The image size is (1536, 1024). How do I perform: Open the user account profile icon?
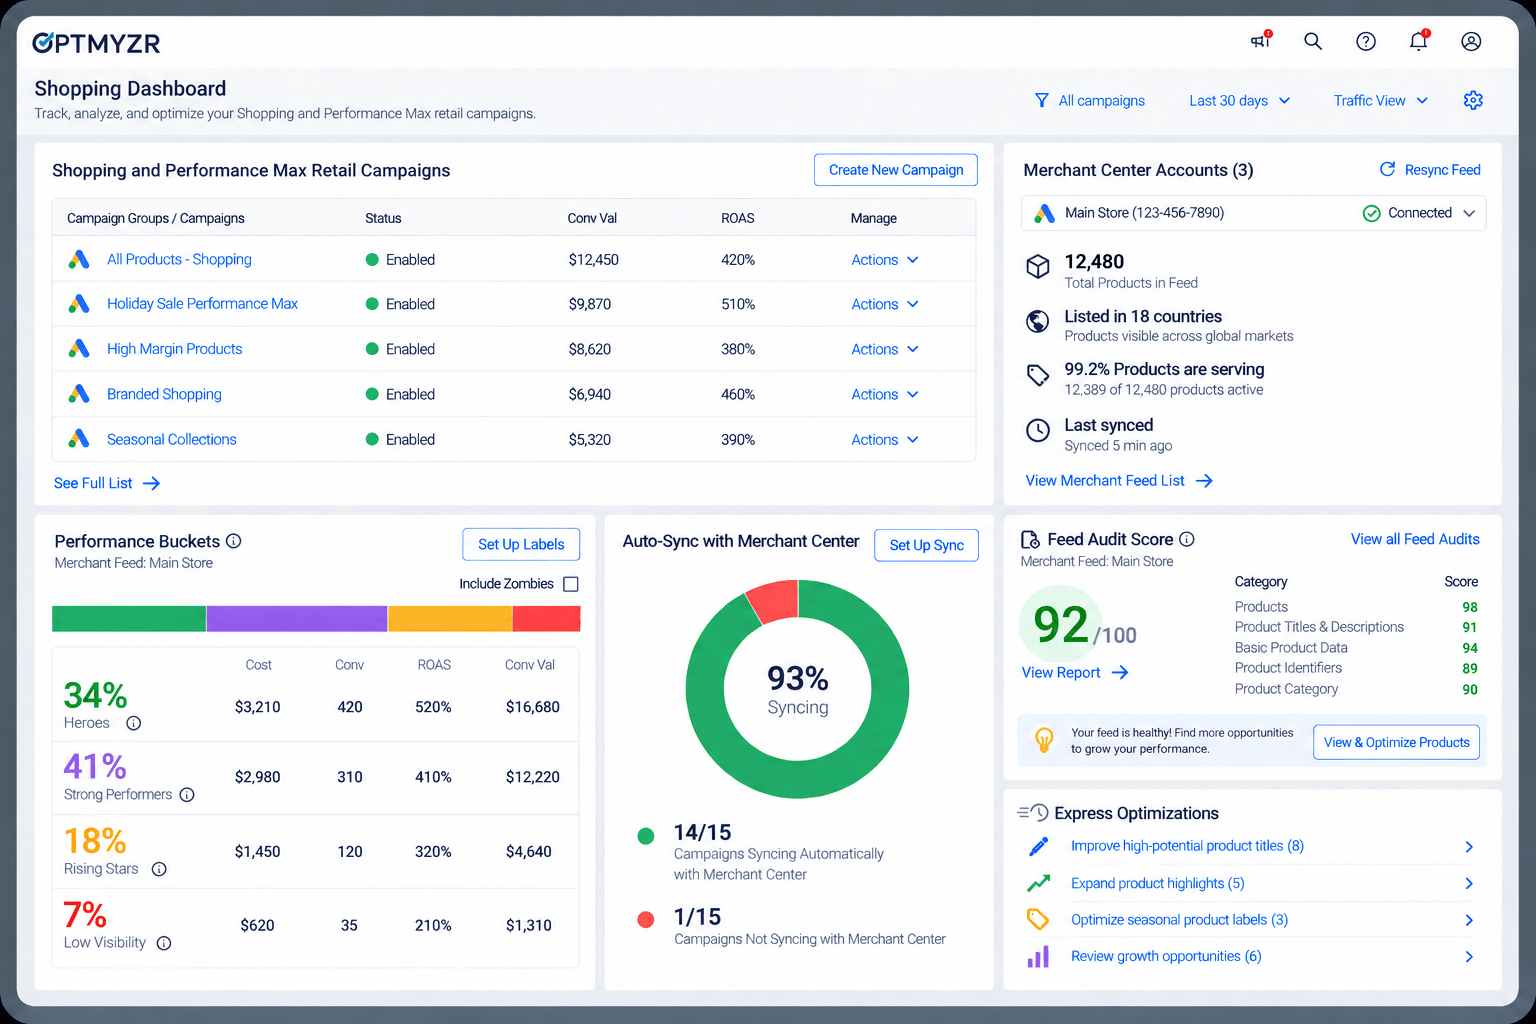tap(1471, 41)
